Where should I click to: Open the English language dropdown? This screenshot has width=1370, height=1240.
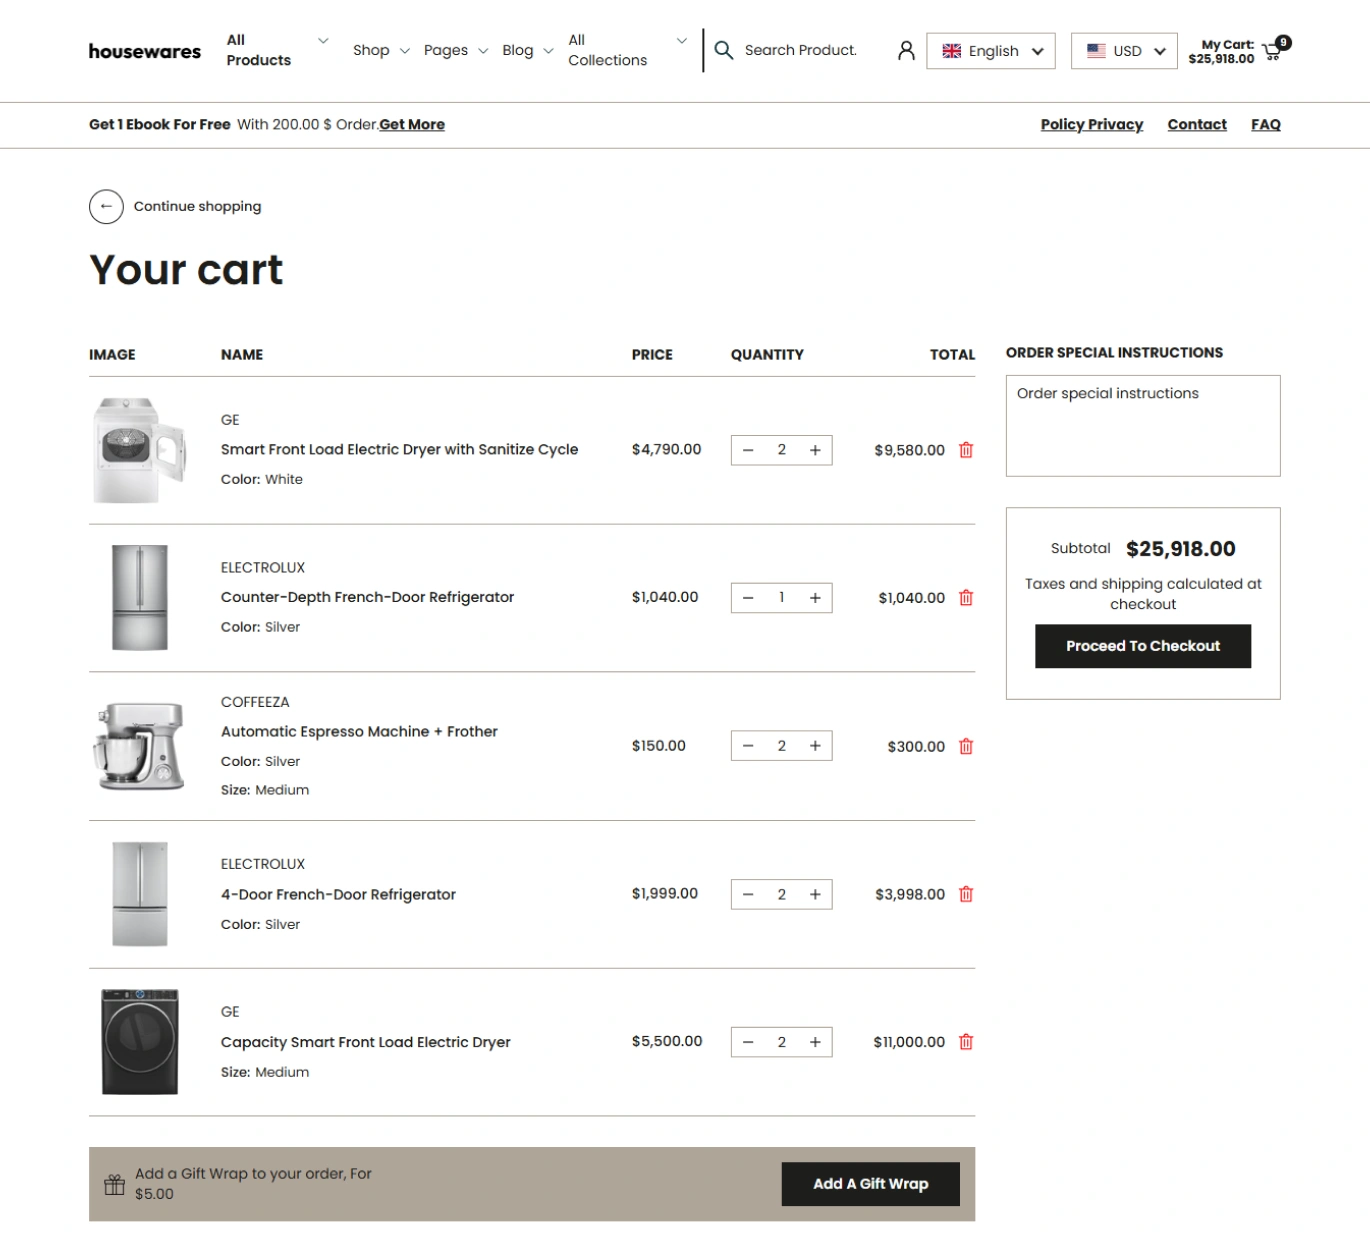pos(991,51)
